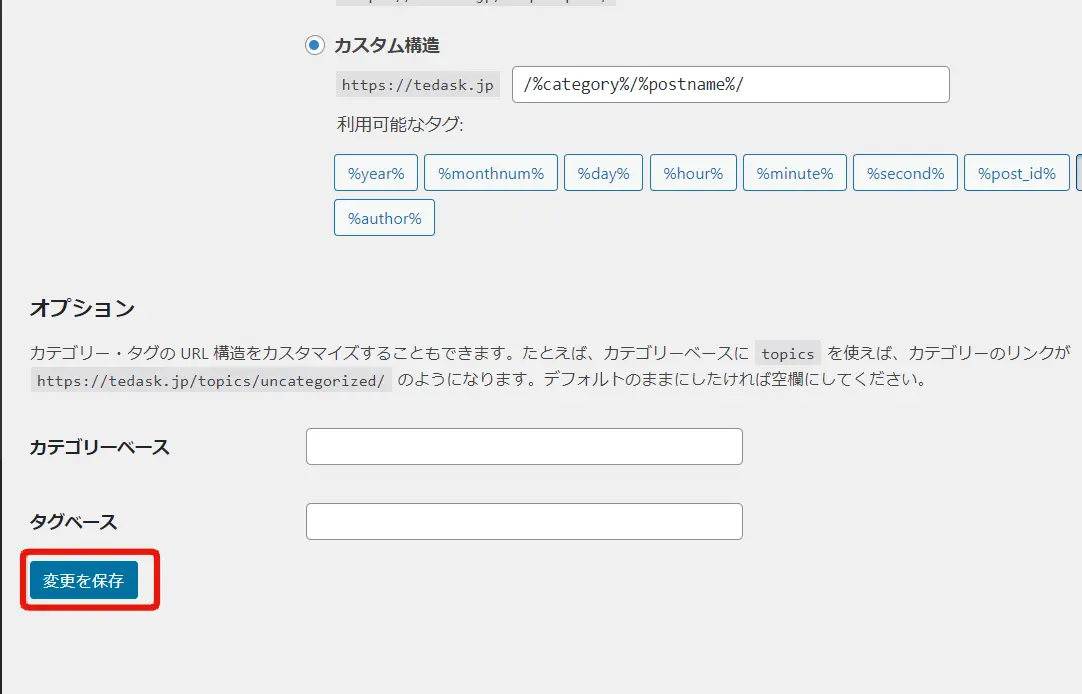1082x694 pixels.
Task: Insert the %author% tag into the structure
Action: tap(383, 217)
